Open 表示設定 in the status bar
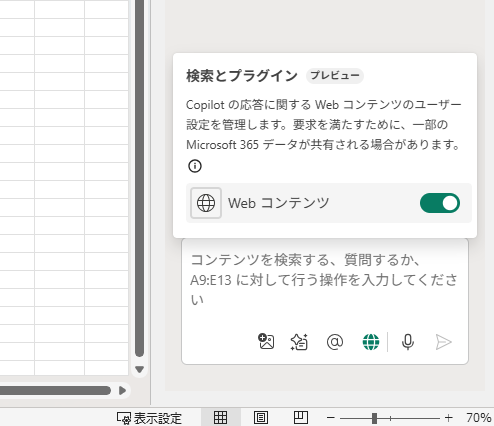494x426 pixels. [x=149, y=418]
